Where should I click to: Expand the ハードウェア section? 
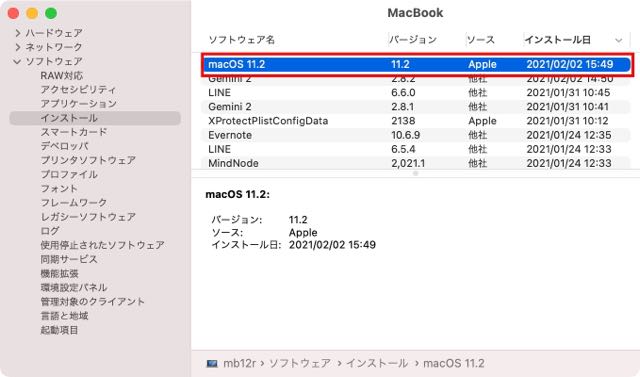pyautogui.click(x=18, y=33)
